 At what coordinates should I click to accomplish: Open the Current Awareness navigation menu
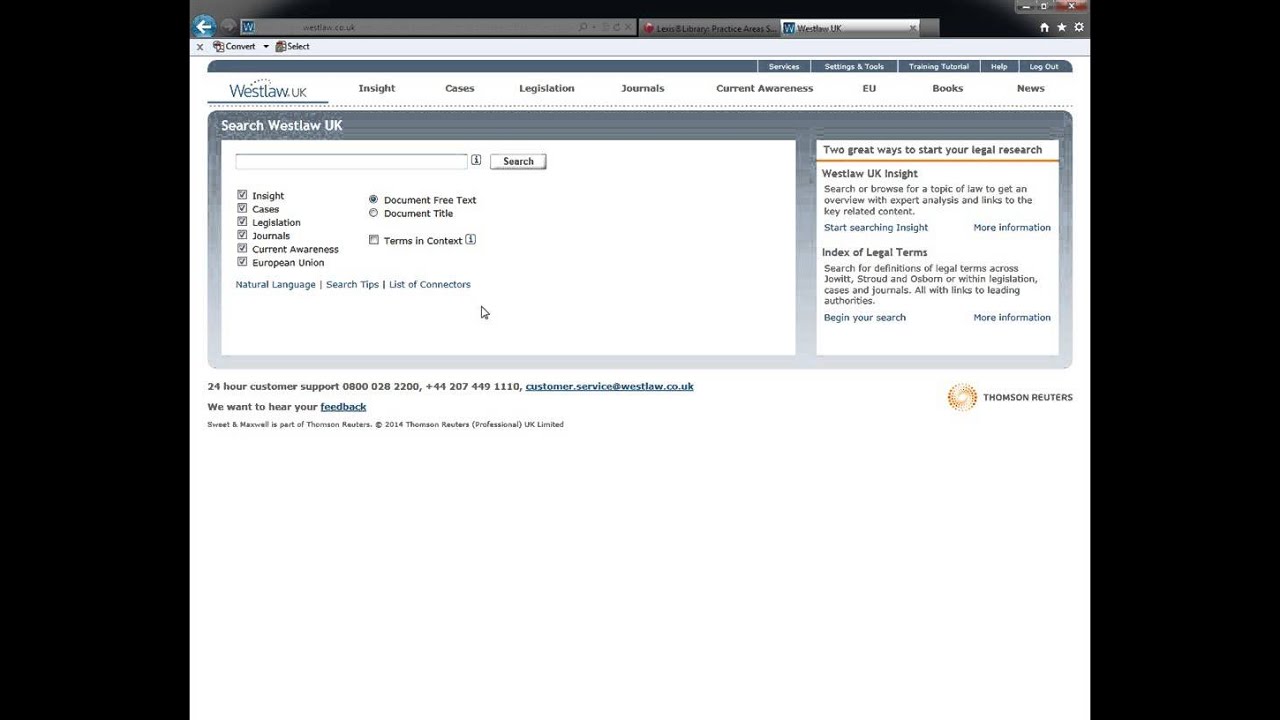point(765,88)
